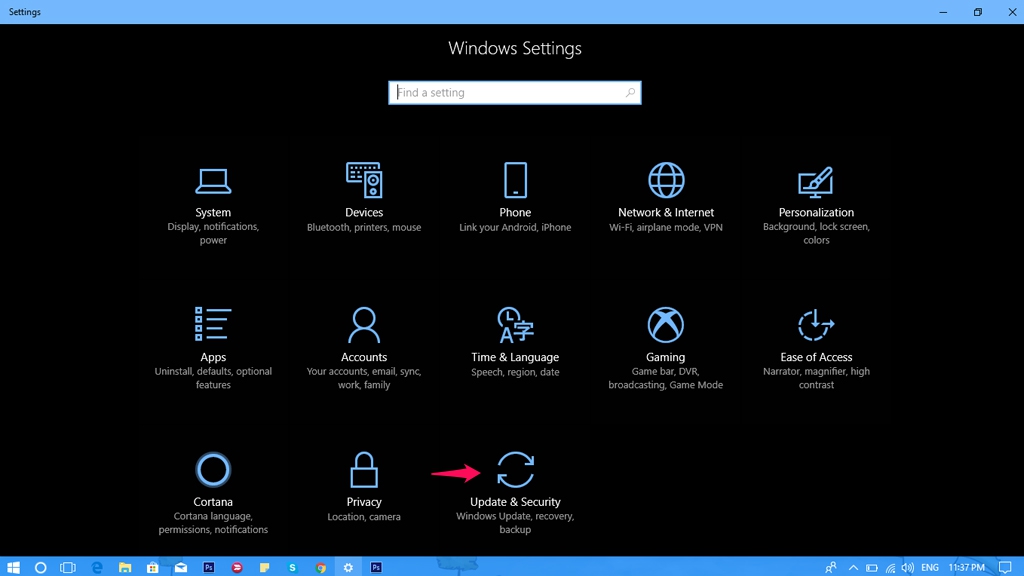Open Sticky Notes from the taskbar
The width and height of the screenshot is (1024, 576).
click(x=264, y=567)
